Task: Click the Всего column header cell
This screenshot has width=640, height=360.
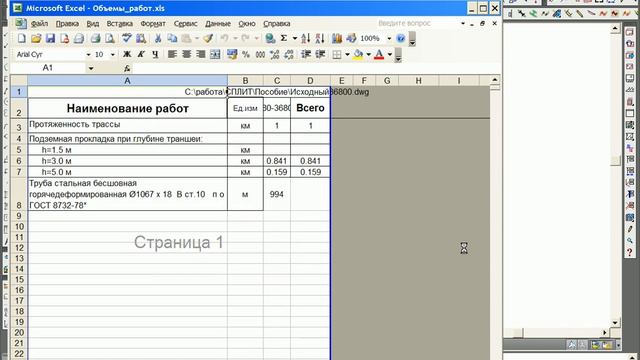Action: click(x=310, y=108)
